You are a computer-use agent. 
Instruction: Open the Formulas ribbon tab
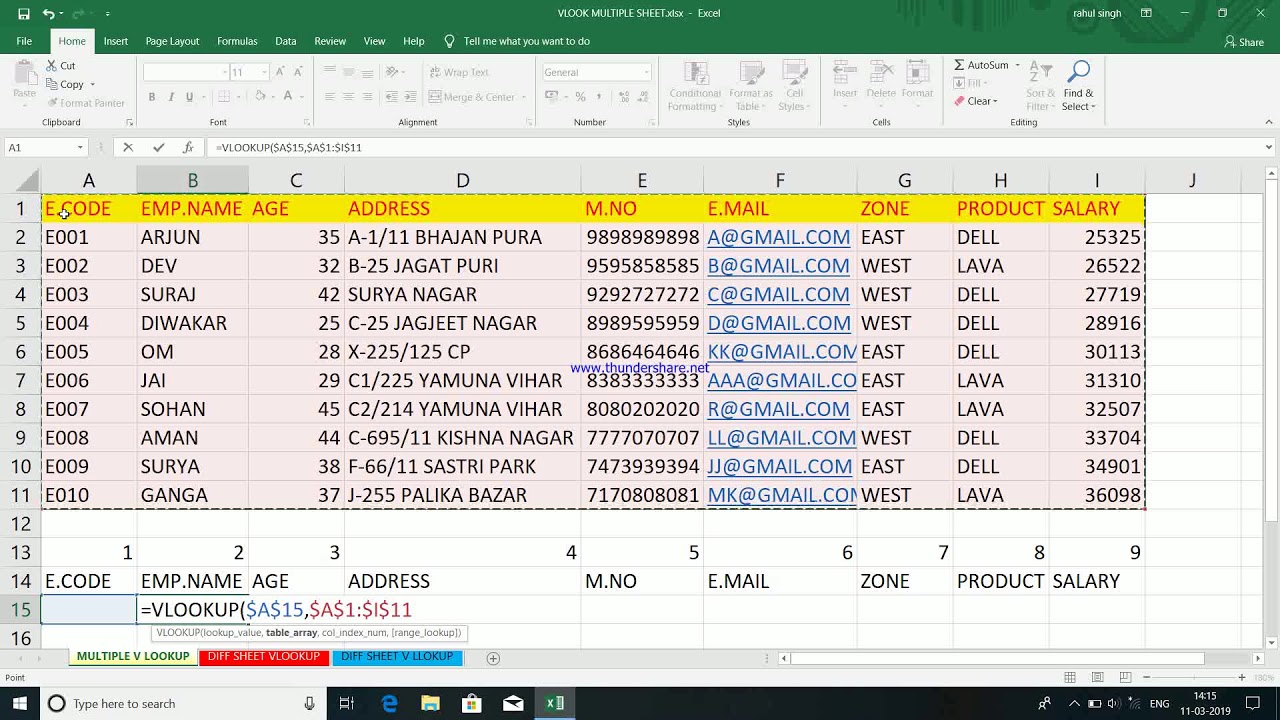237,41
